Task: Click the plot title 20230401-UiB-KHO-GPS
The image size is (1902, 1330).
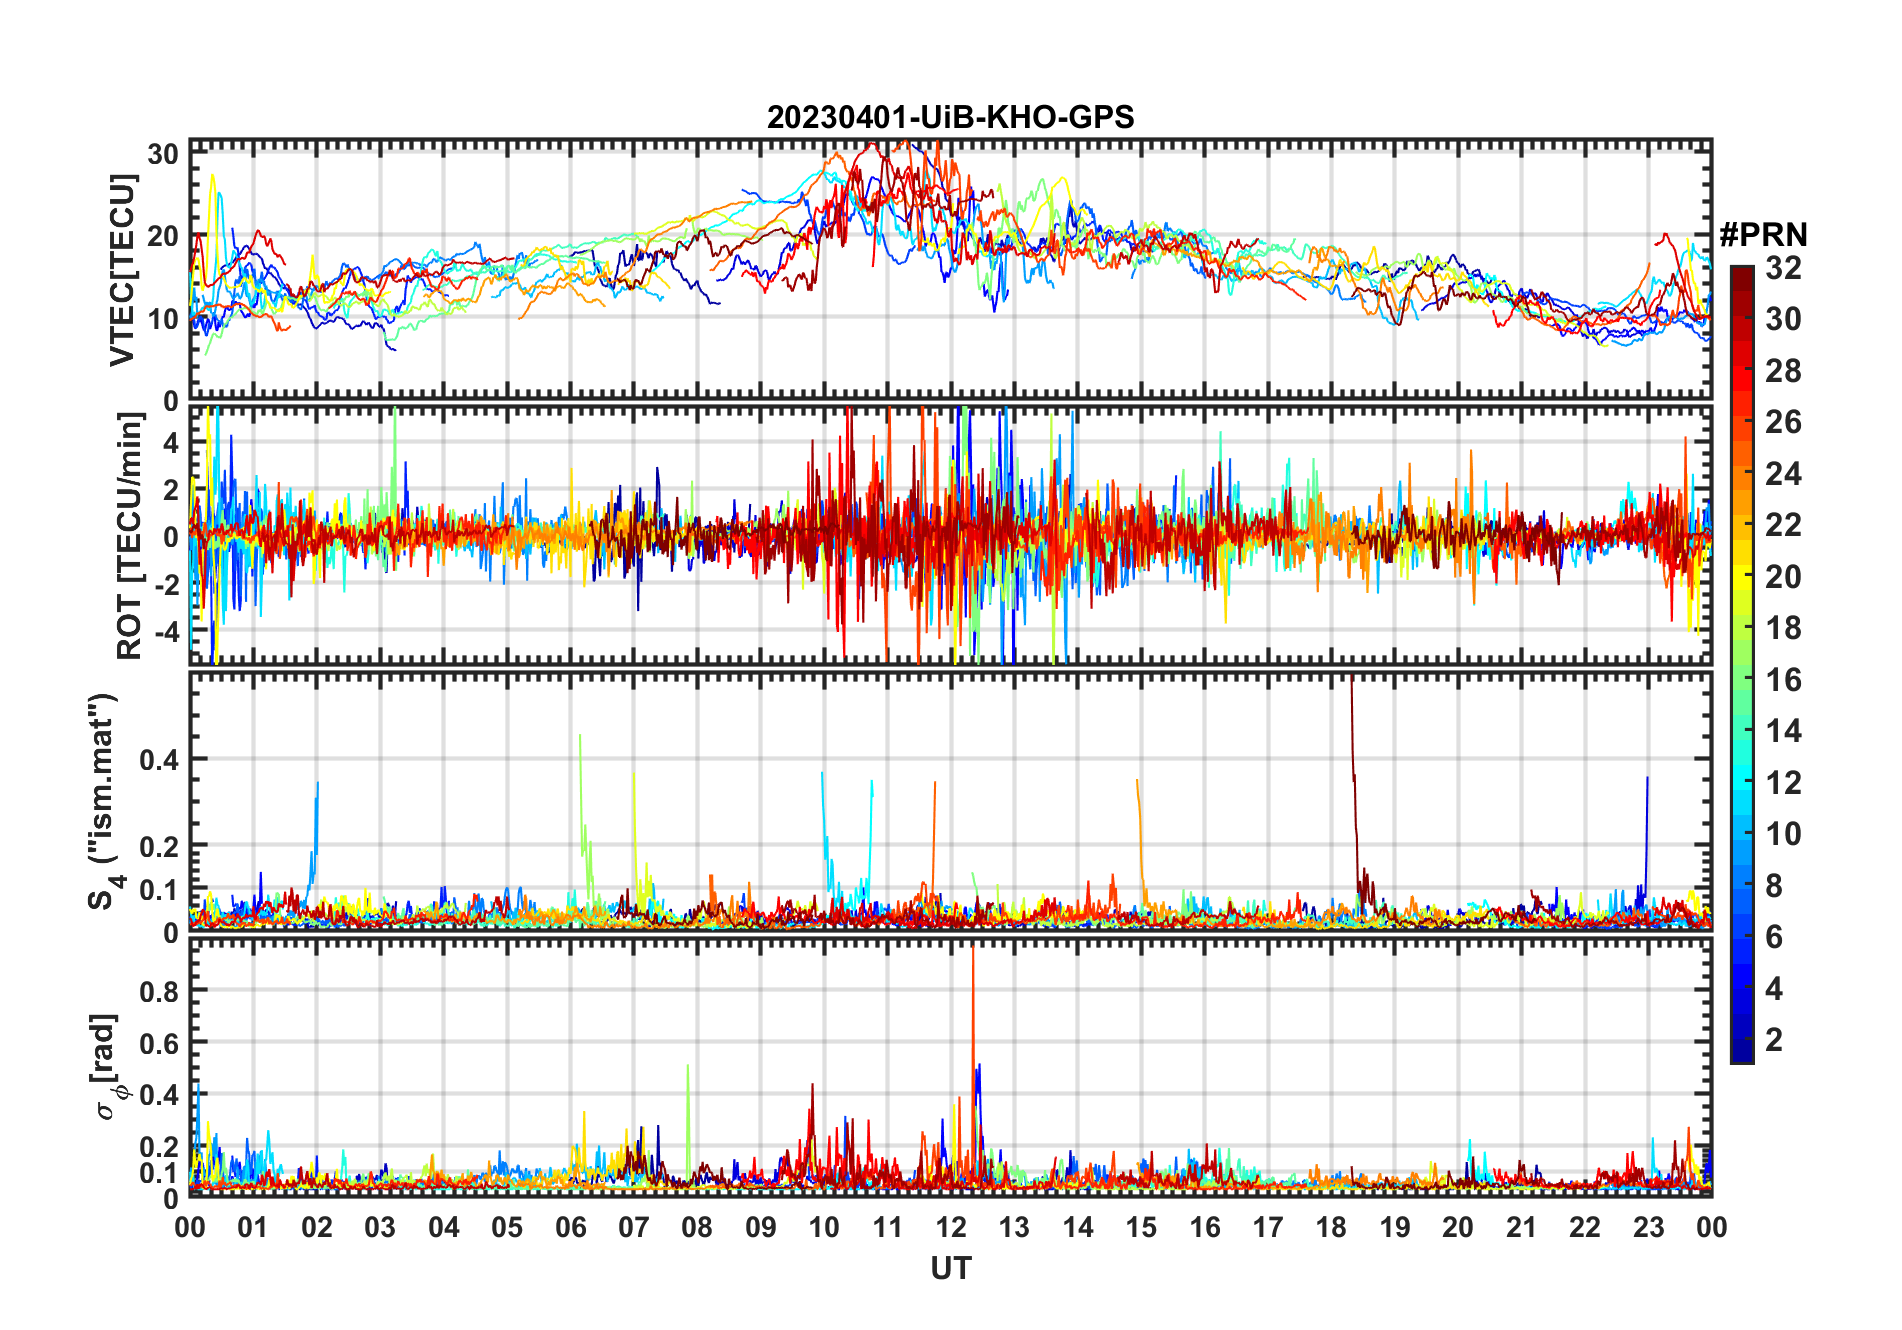Action: tap(950, 117)
